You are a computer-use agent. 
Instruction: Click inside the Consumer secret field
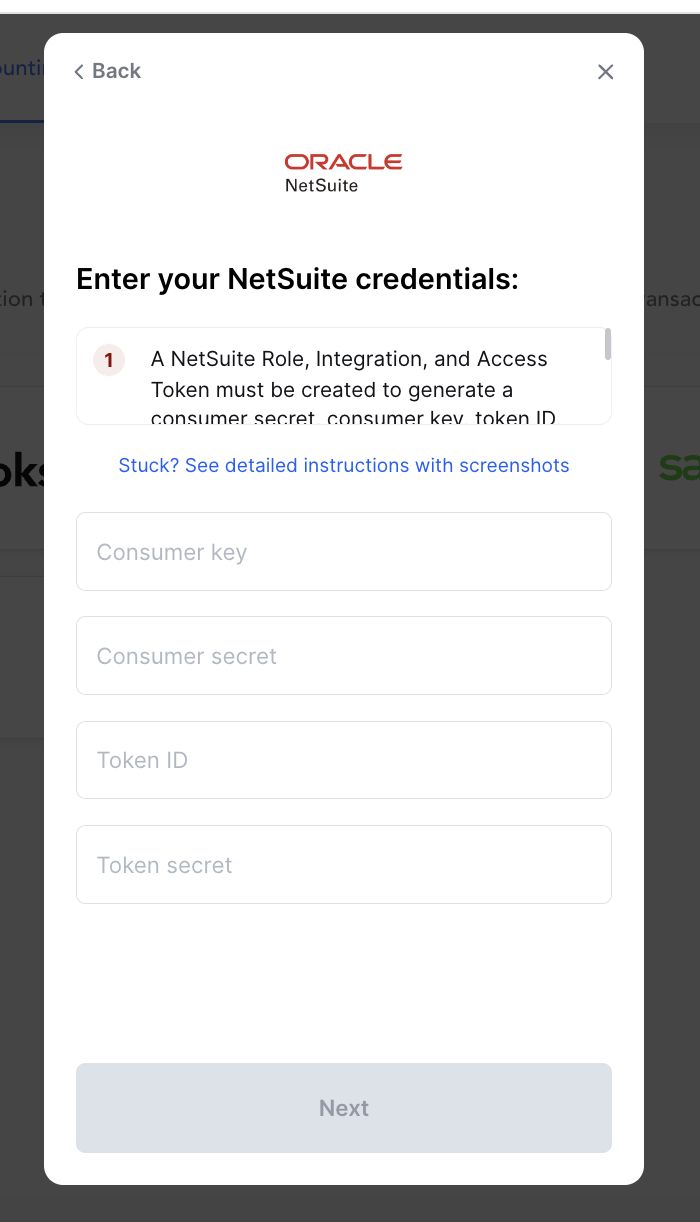pos(343,655)
